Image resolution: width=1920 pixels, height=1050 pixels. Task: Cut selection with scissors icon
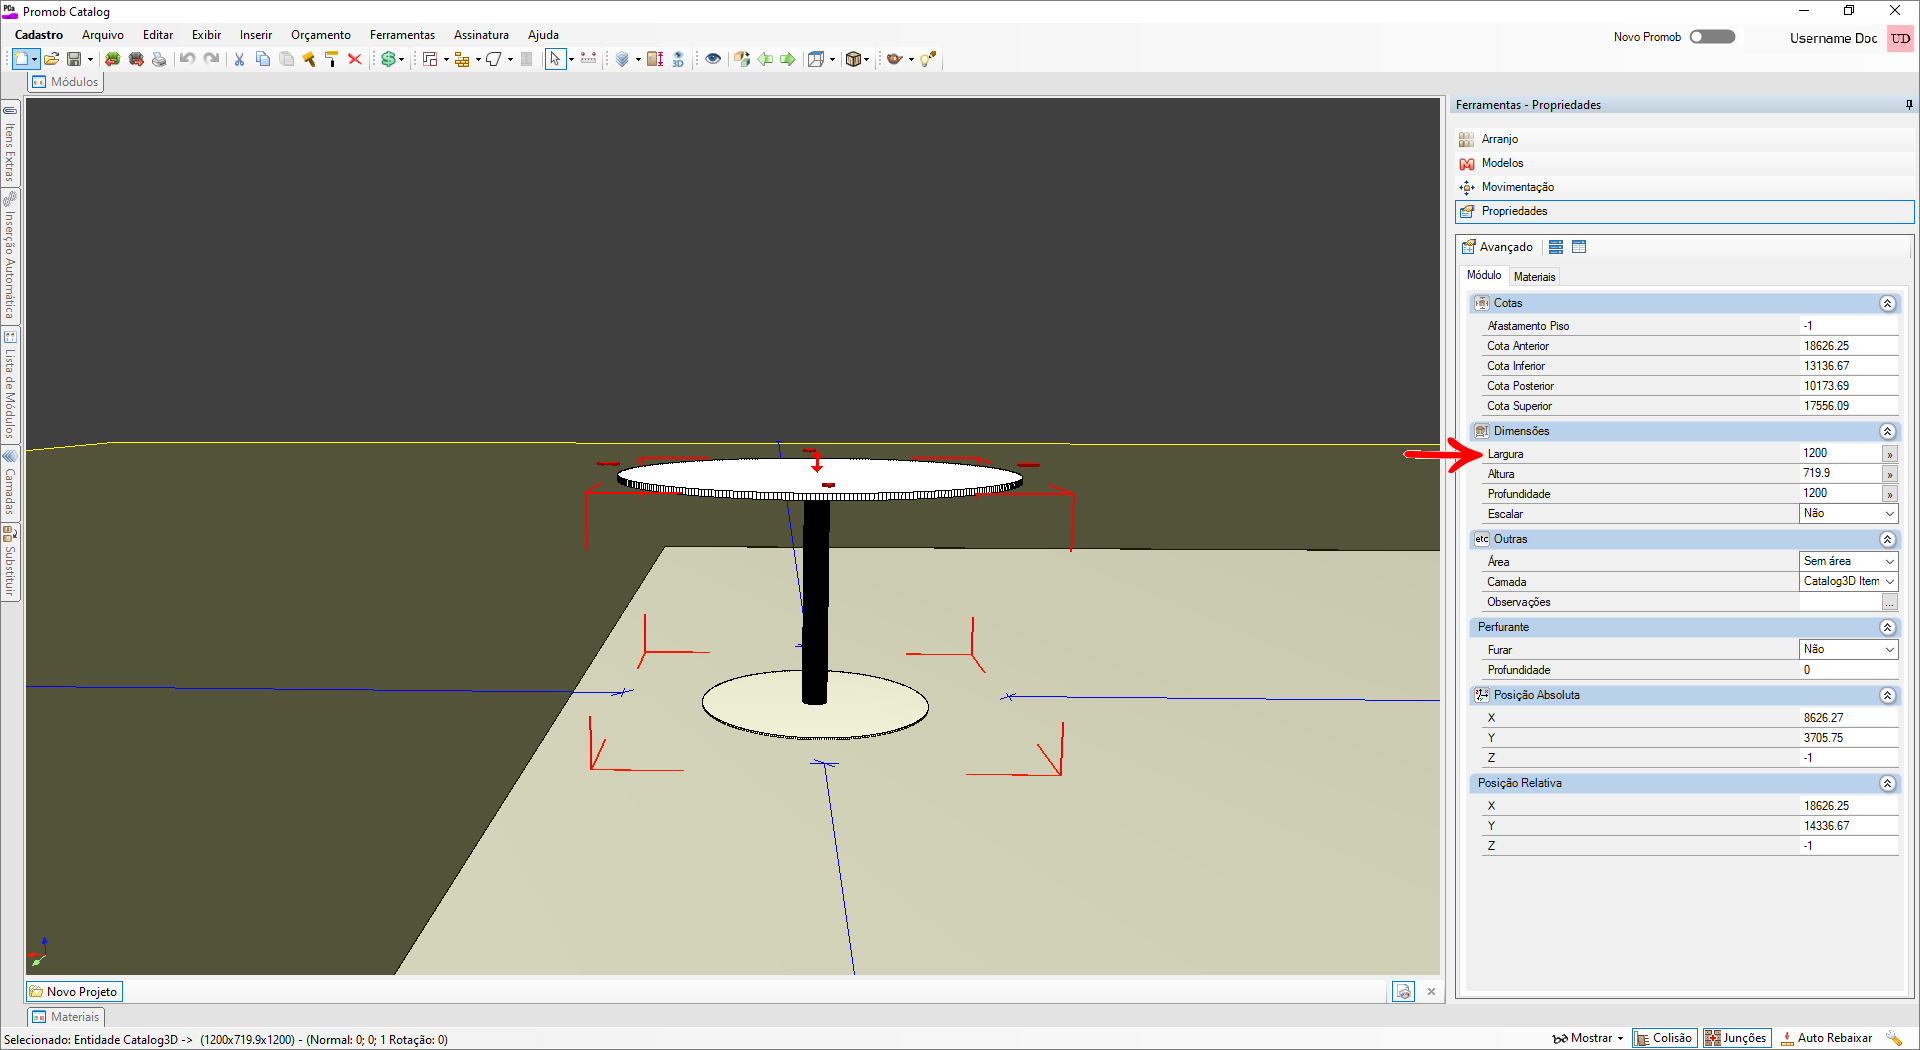click(239, 59)
